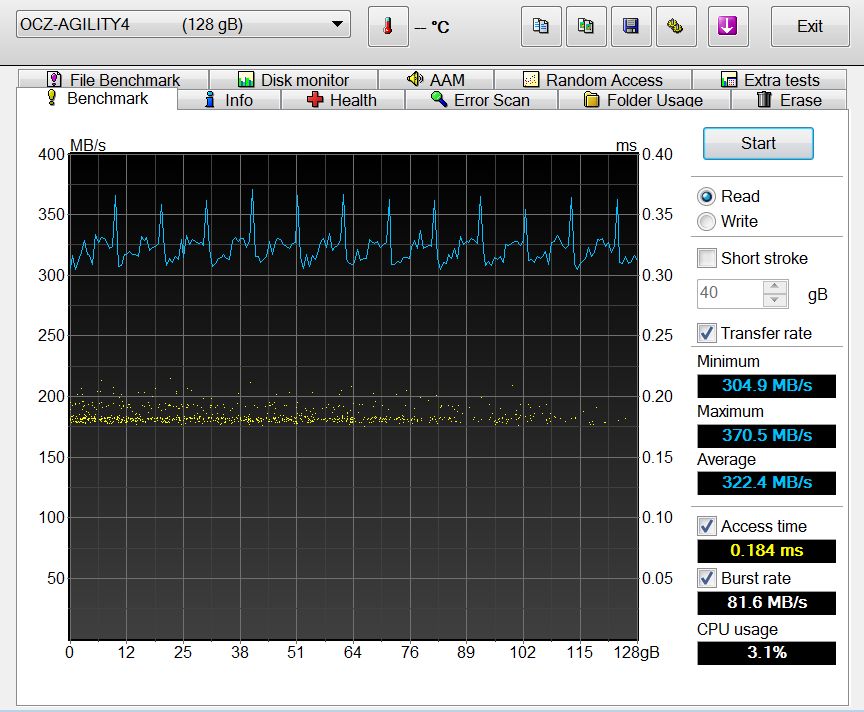Increase short stroke value with up arrow
The image size is (864, 712).
[x=775, y=287]
